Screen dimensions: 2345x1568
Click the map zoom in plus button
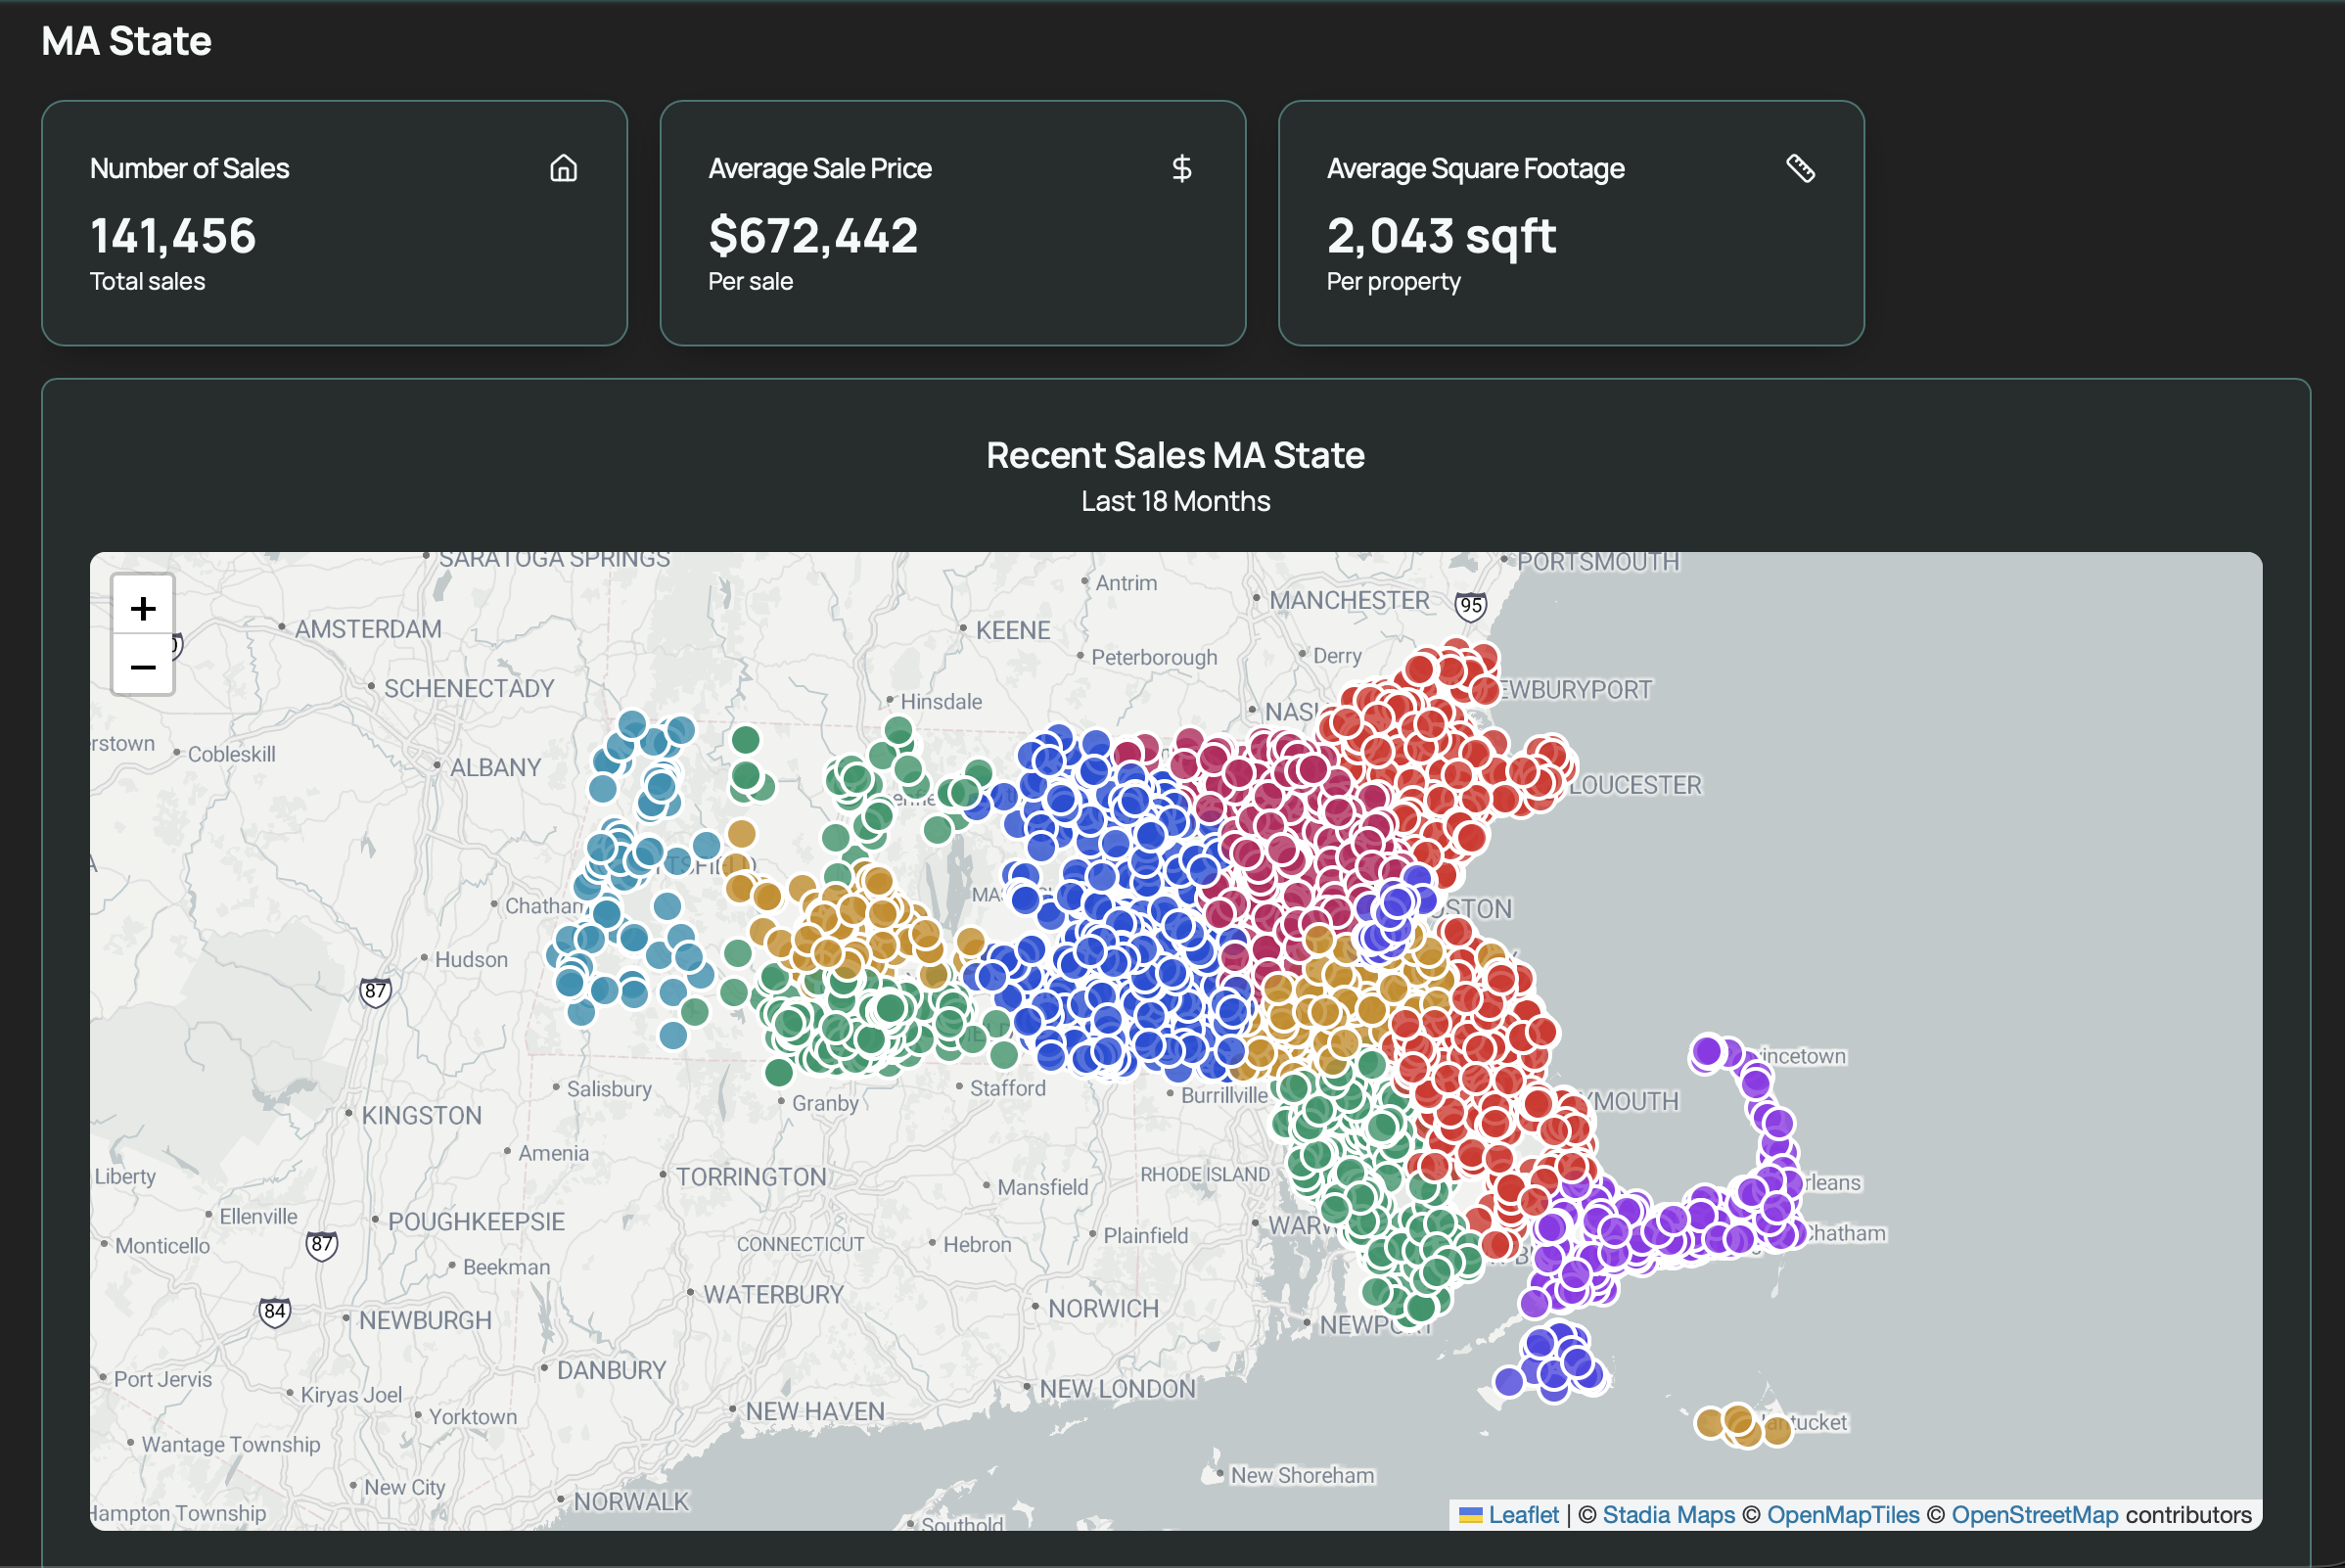click(x=143, y=607)
